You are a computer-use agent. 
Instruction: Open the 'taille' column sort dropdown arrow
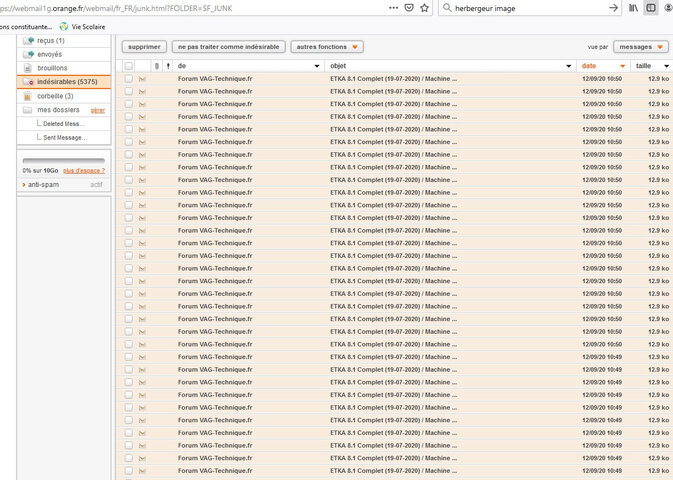667,66
